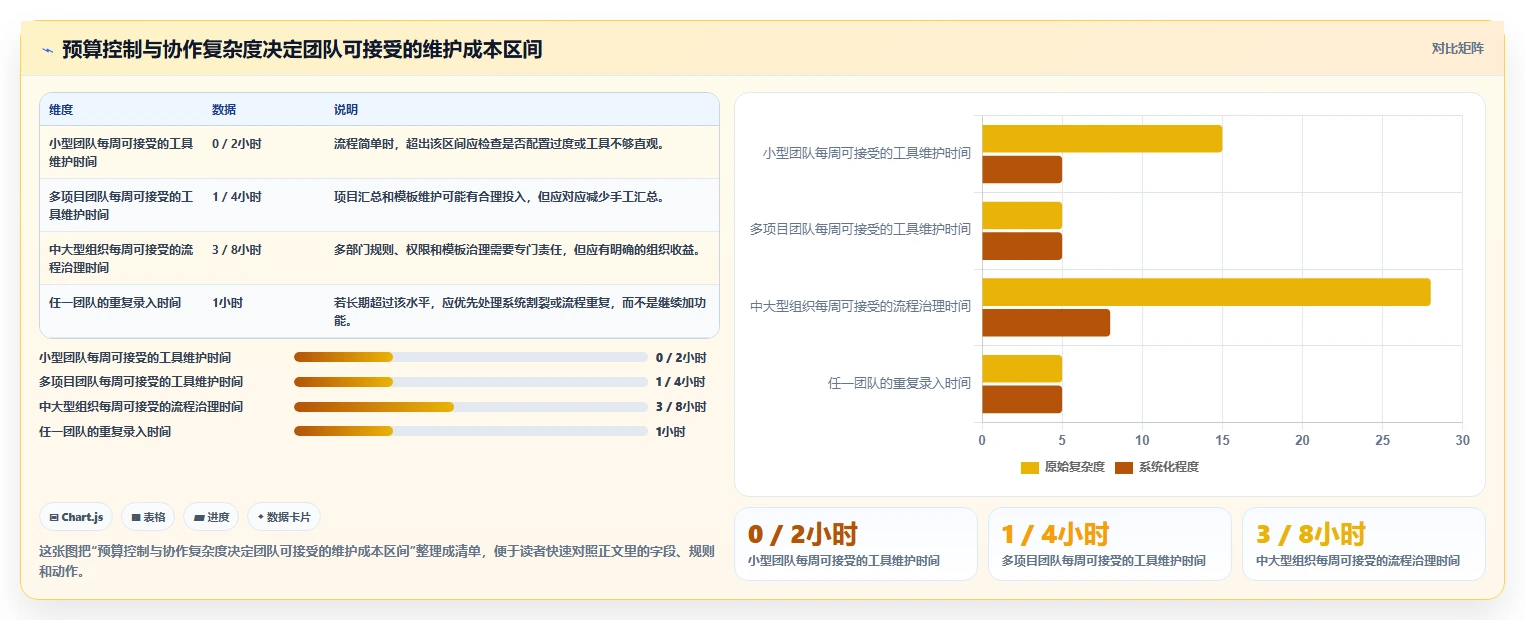Viewport: 1525px width, 620px height.
Task: Open the 1 / 4小时 data card
Action: (1110, 544)
